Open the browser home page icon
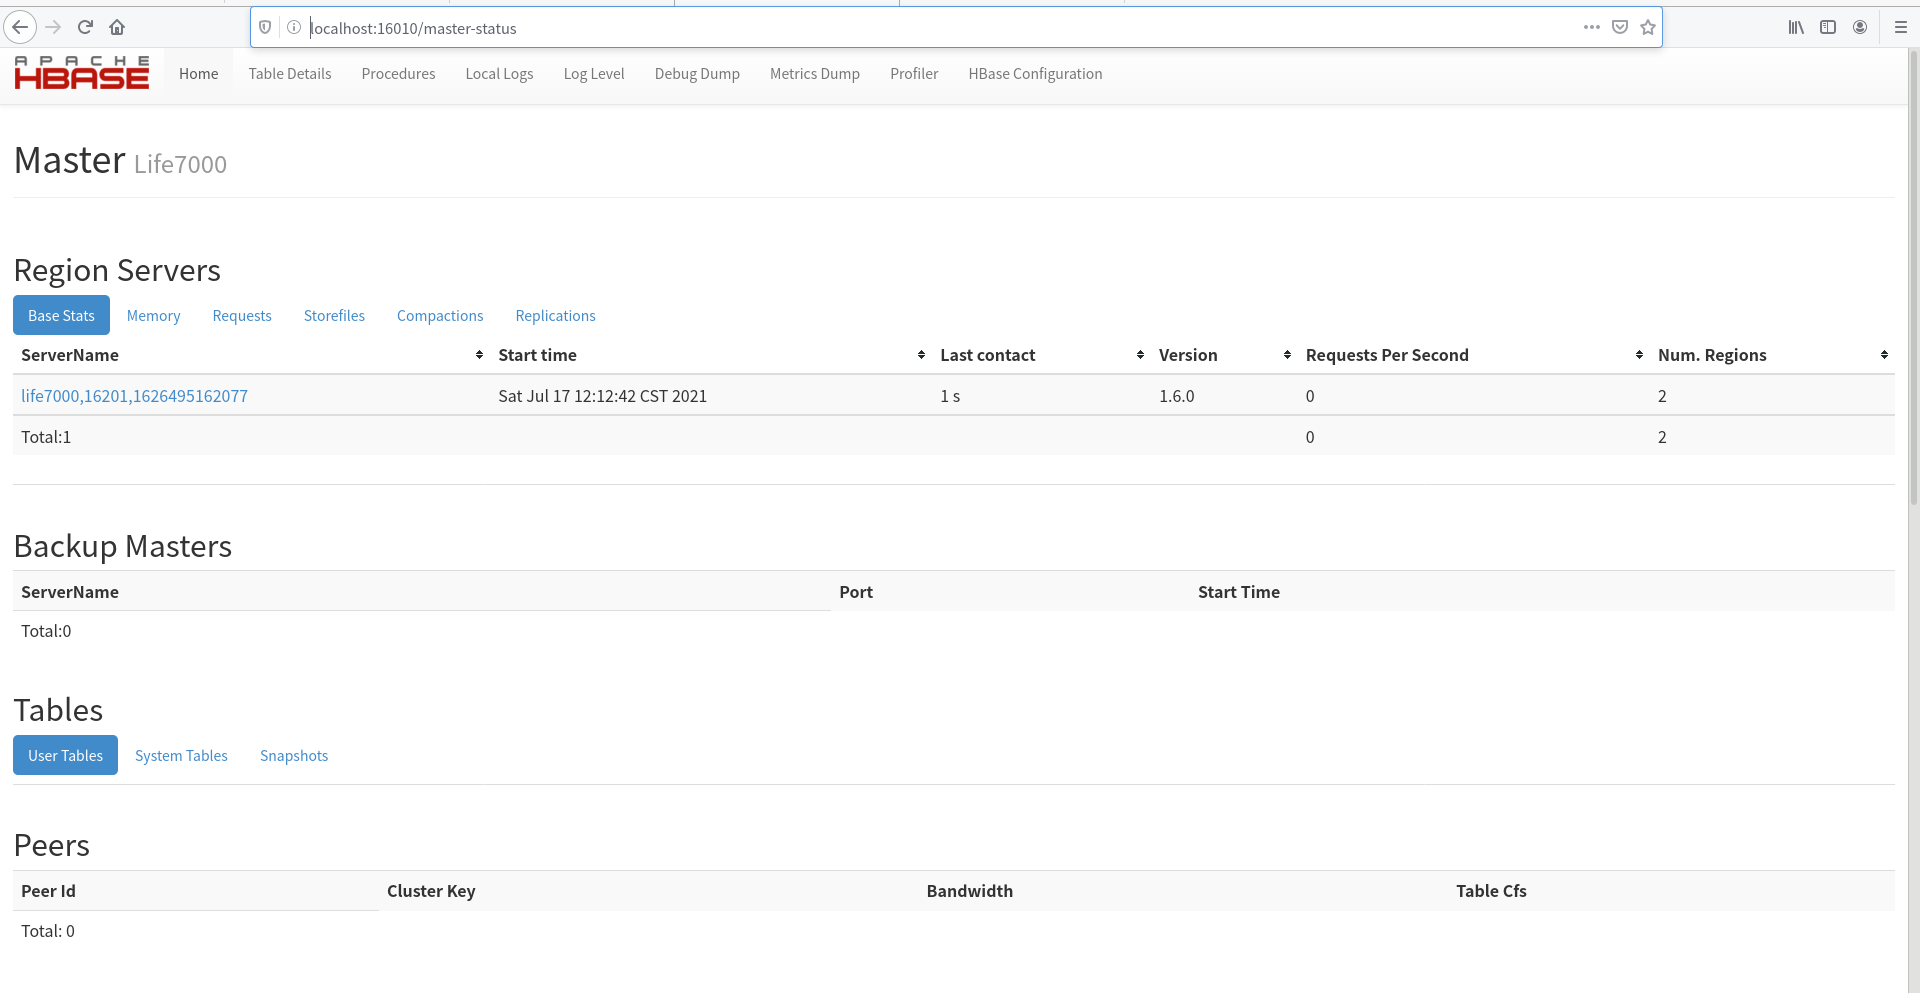The image size is (1920, 993). (117, 27)
